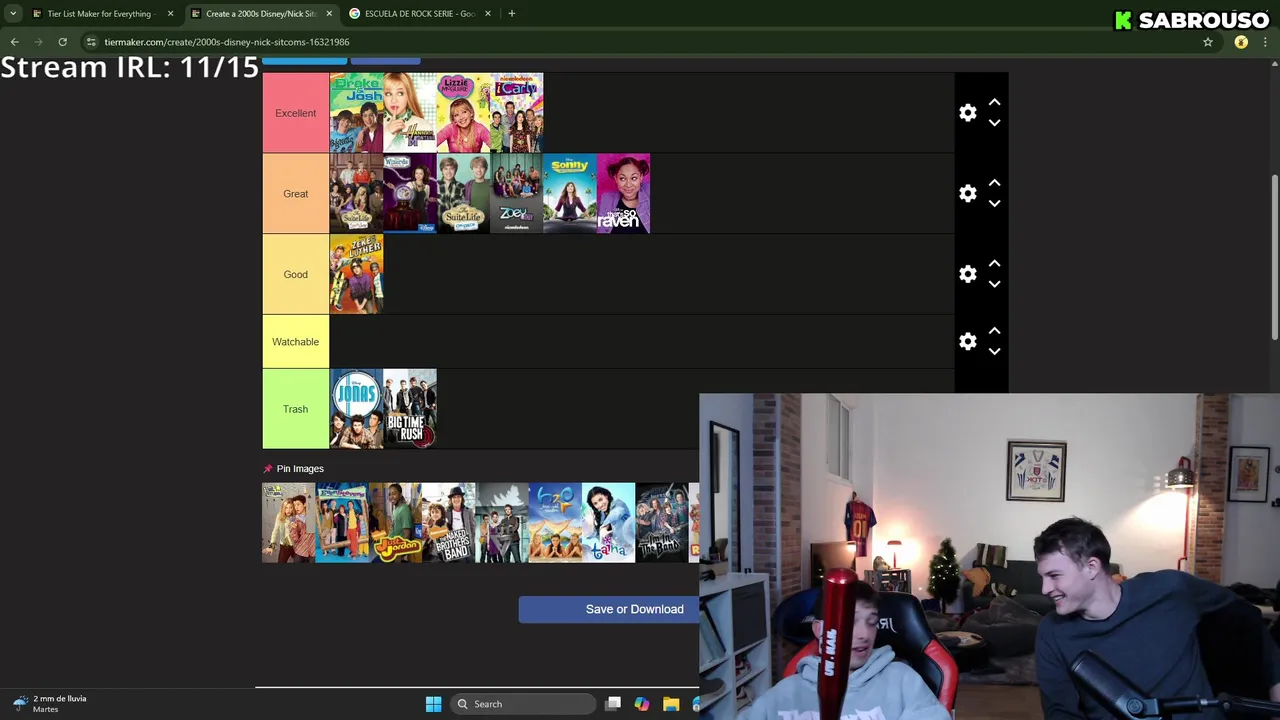Image resolution: width=1280 pixels, height=720 pixels.
Task: Move Excellent tier up with arrow
Action: point(994,102)
